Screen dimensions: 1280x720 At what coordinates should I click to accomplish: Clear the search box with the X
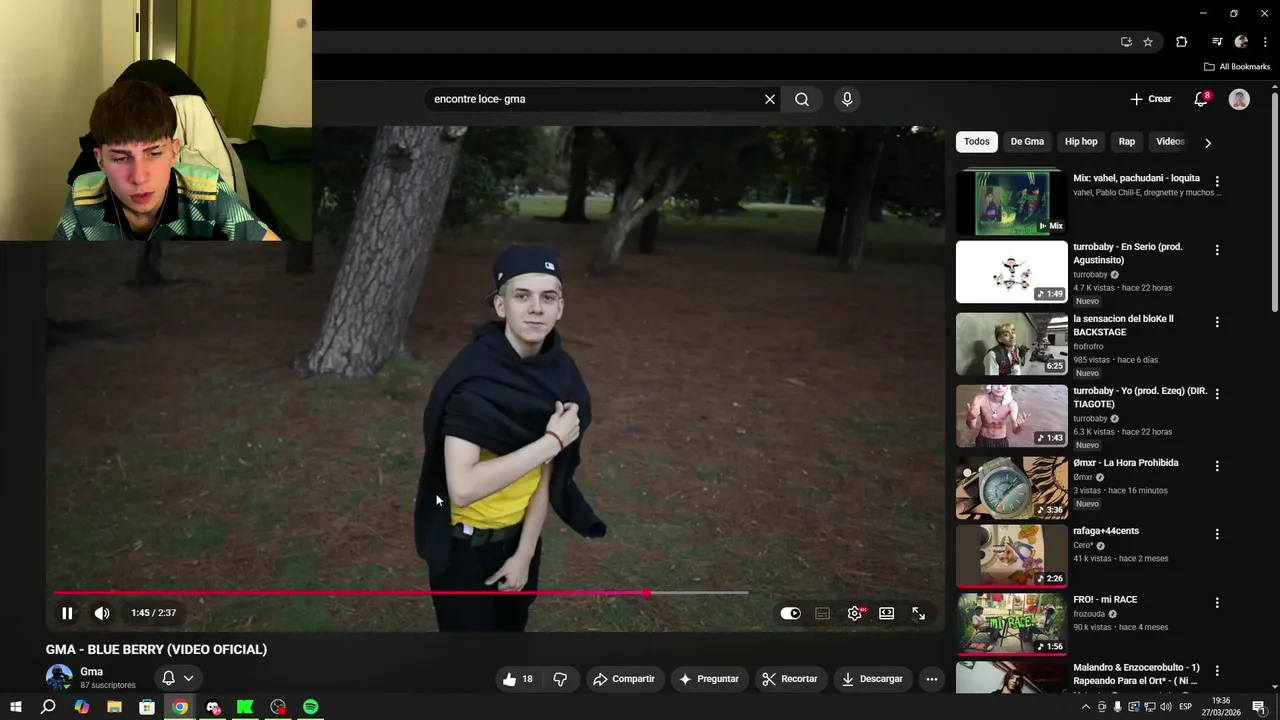pos(770,99)
